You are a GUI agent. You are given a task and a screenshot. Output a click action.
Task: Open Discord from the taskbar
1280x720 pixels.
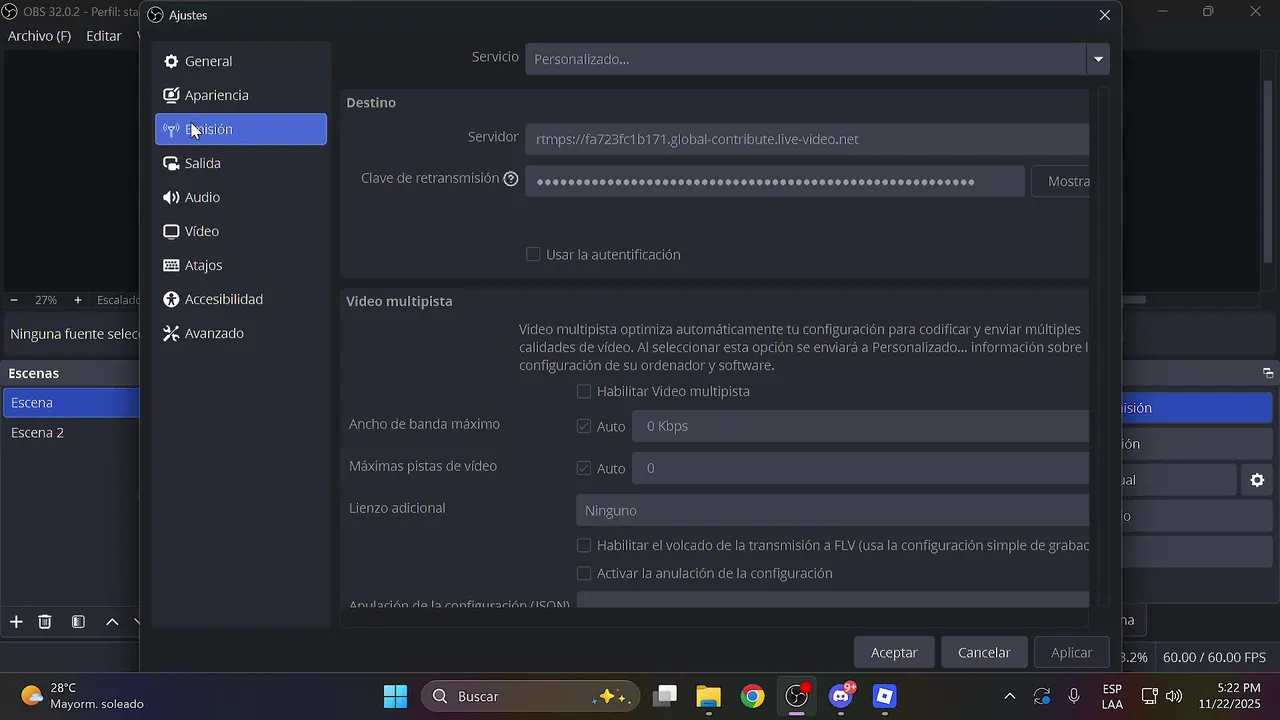(841, 696)
